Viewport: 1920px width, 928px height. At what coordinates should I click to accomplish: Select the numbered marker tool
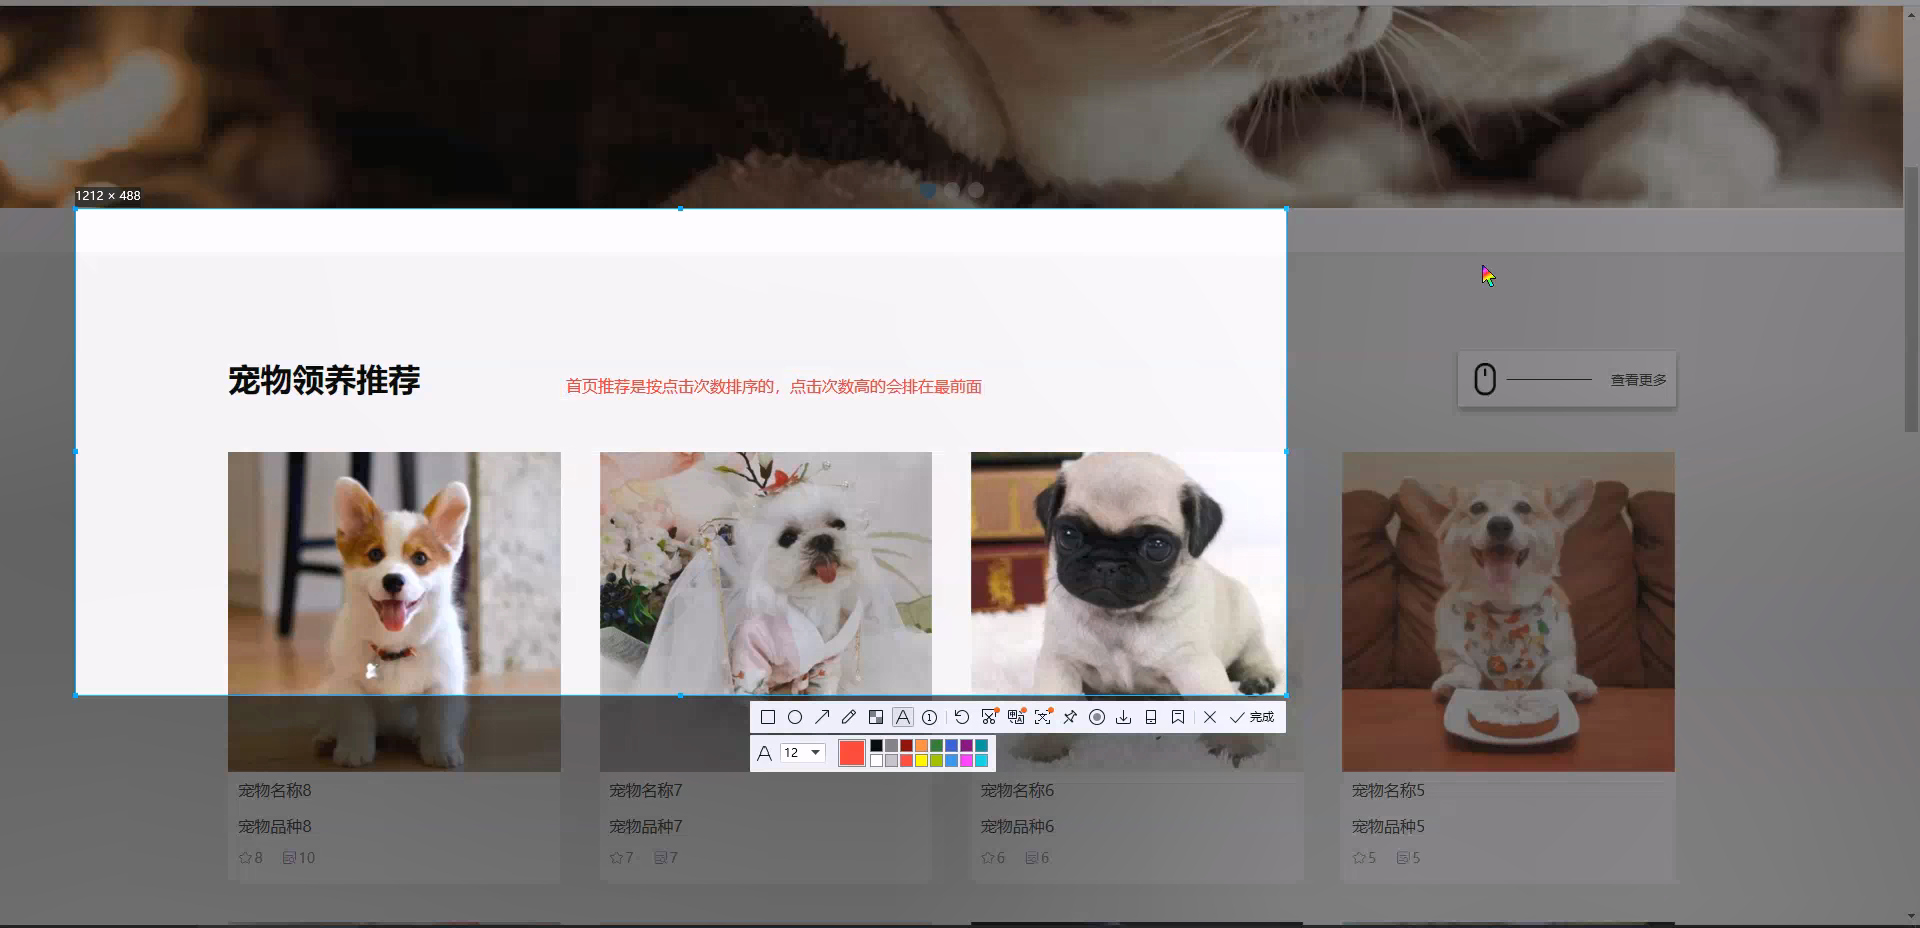pyautogui.click(x=929, y=717)
